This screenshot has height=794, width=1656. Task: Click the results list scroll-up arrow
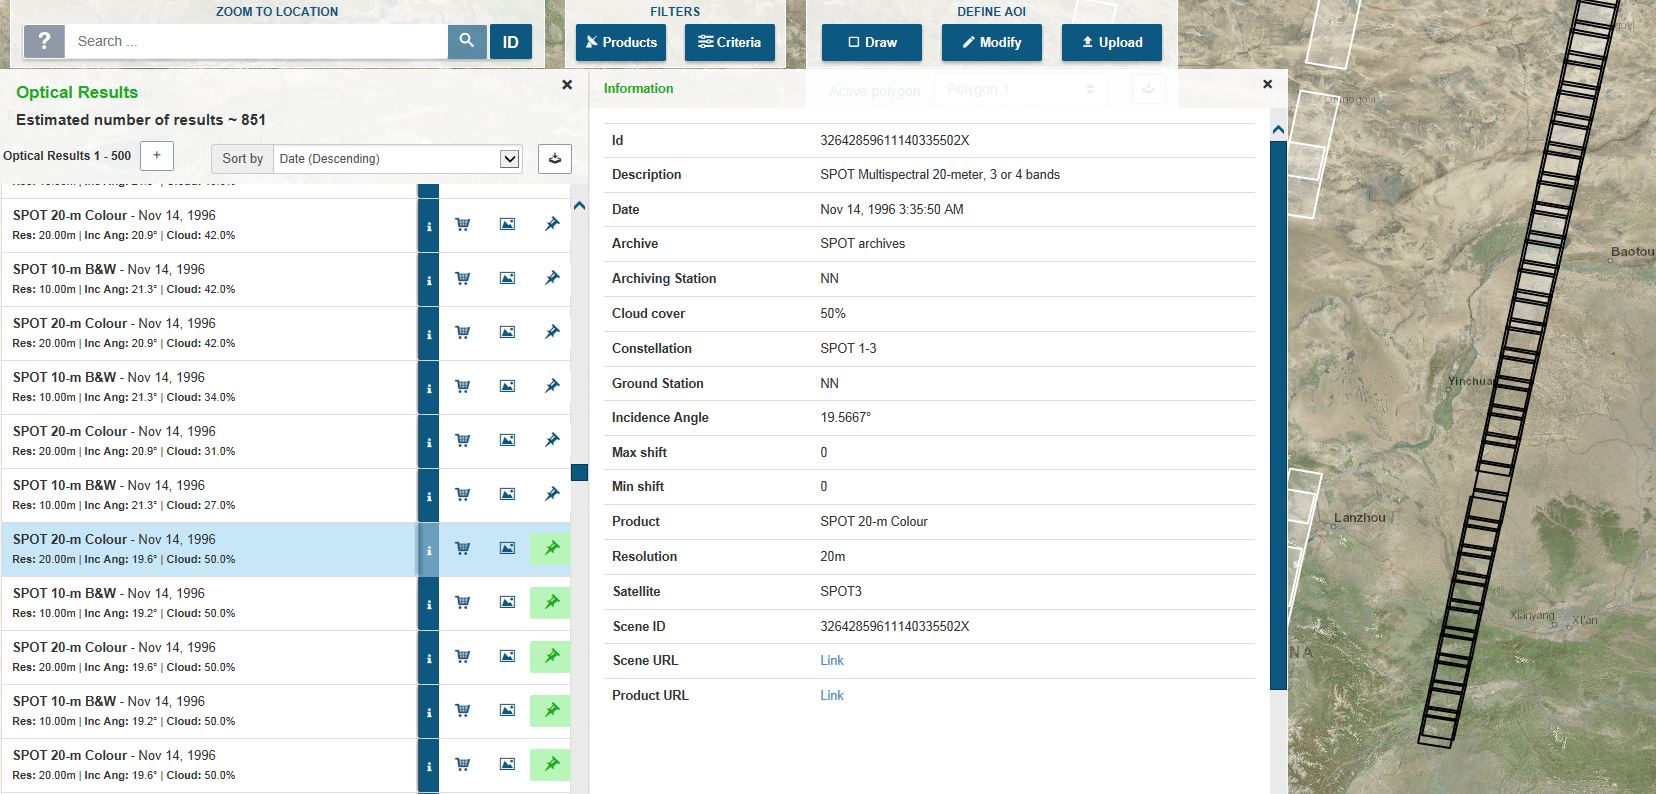pos(579,205)
